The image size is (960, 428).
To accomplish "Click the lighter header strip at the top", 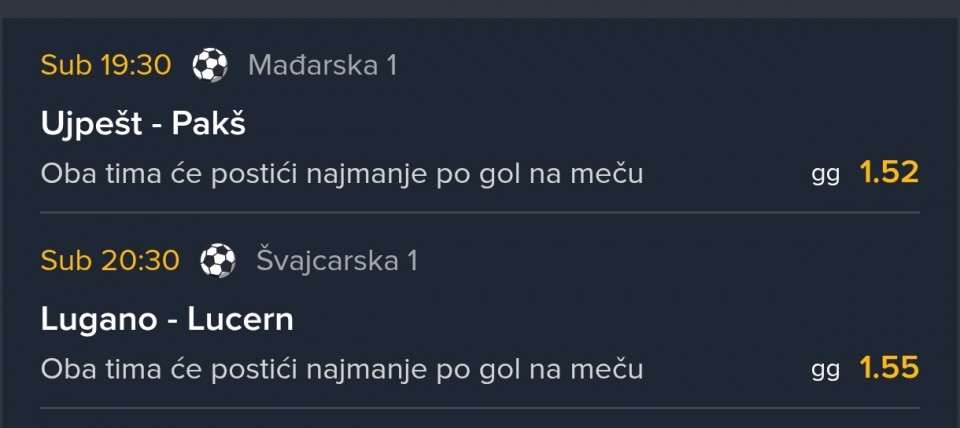I will tap(480, 9).
